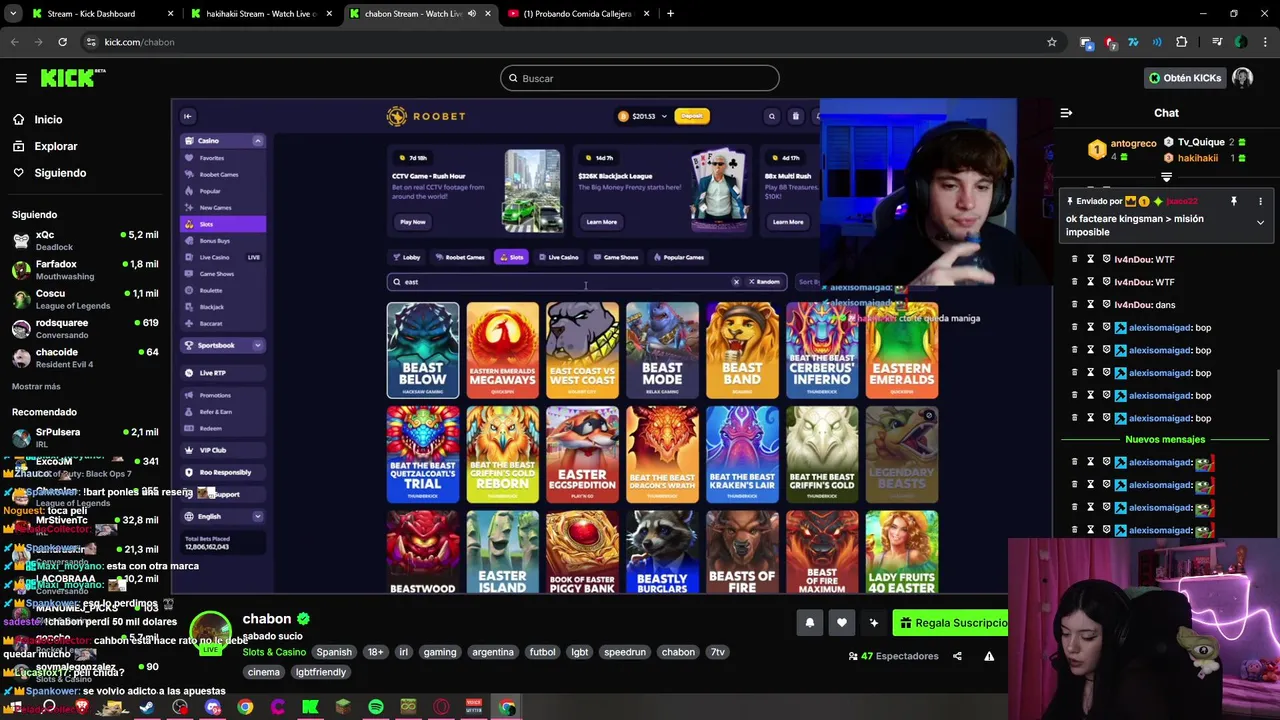Open Steam from the taskbar
This screenshot has width=1280, height=720.
tap(147, 707)
